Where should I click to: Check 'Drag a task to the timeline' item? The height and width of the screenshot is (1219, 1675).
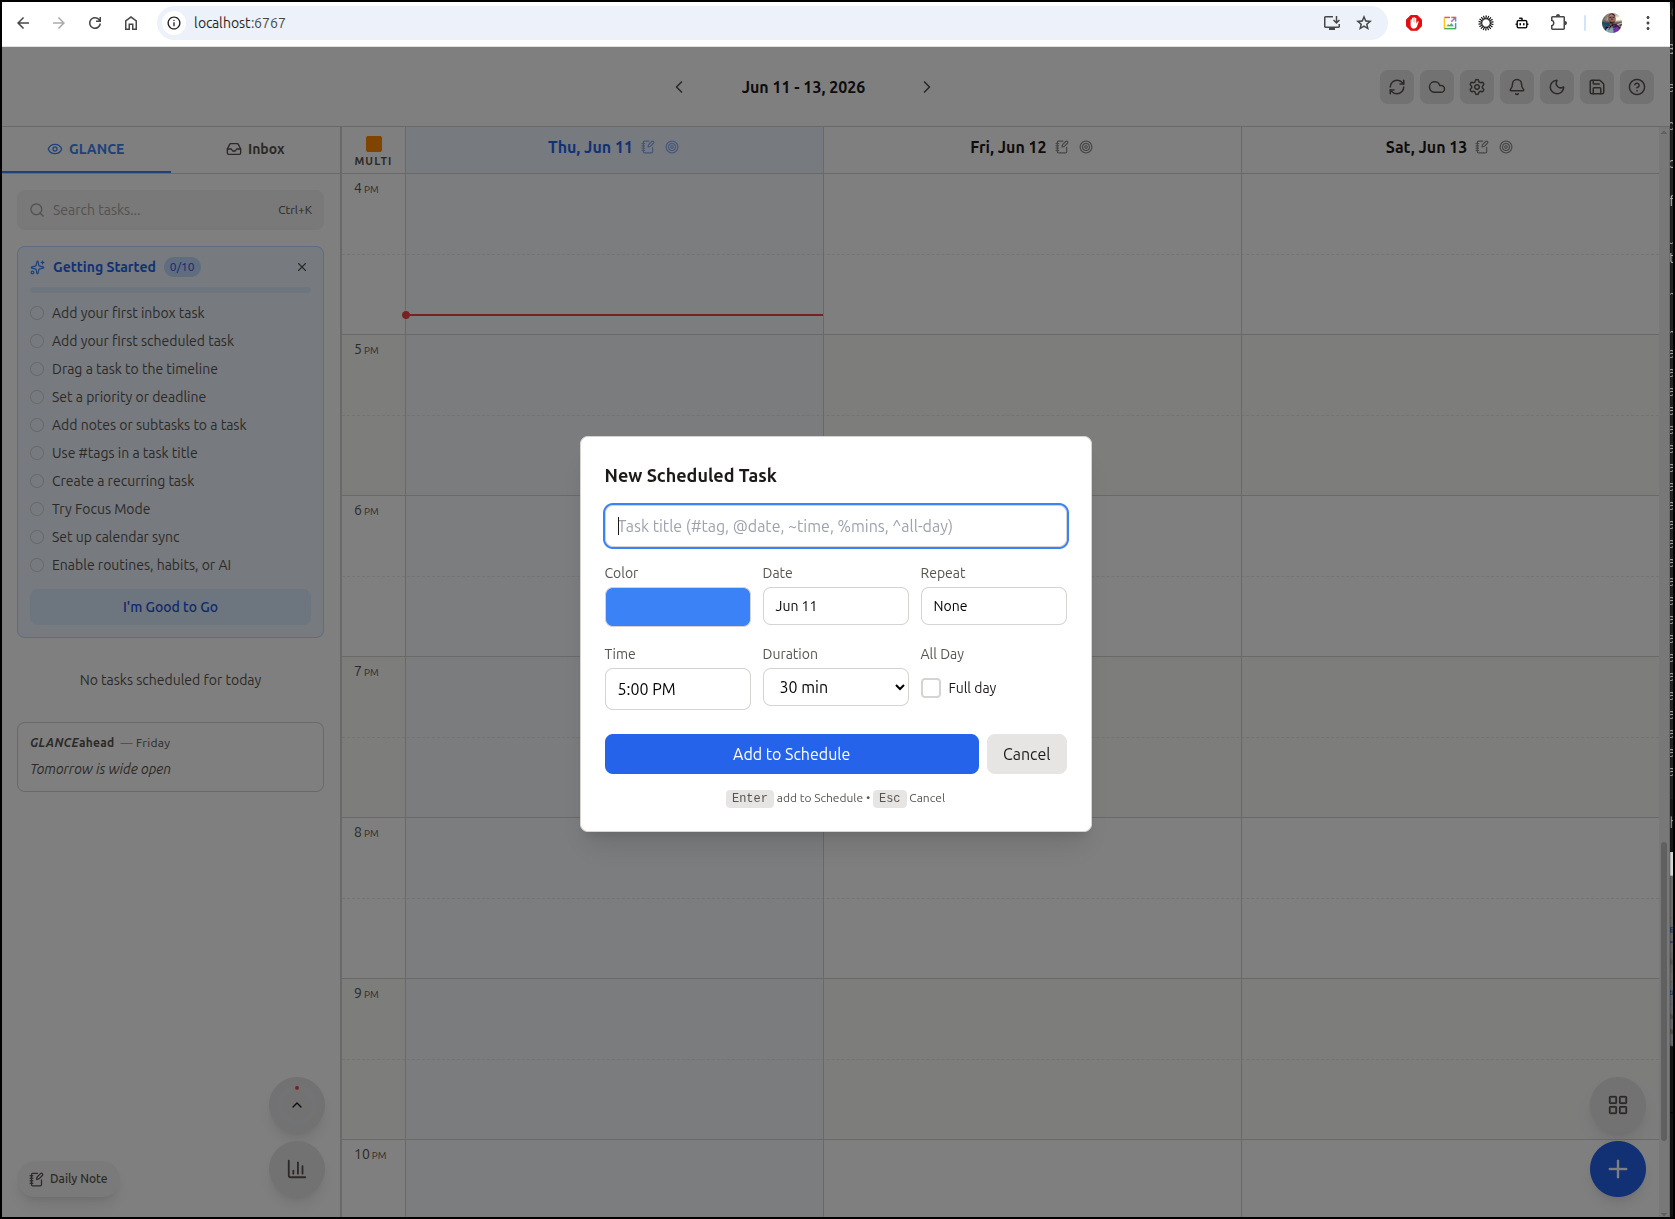click(37, 369)
